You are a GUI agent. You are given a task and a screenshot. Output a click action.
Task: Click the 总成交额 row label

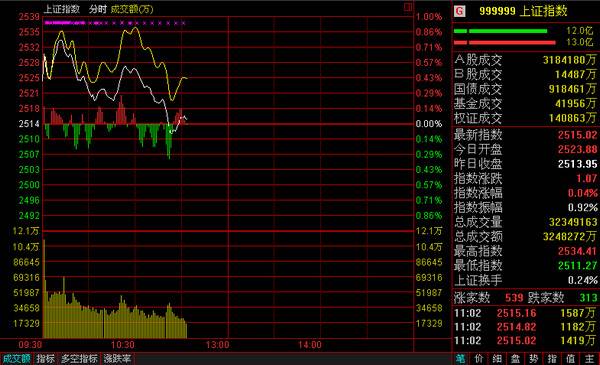pyautogui.click(x=478, y=237)
